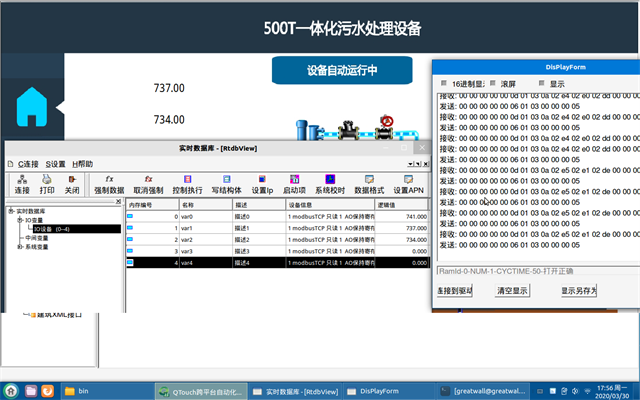
Task: Click the 显示另存为 button
Action: pyautogui.click(x=579, y=291)
